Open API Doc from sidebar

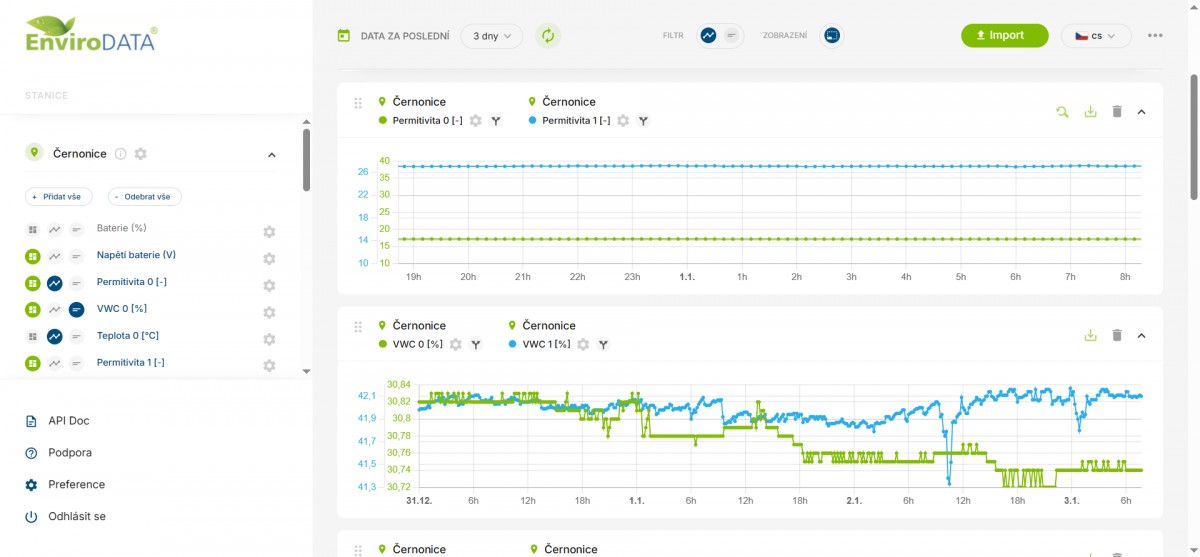coord(68,421)
